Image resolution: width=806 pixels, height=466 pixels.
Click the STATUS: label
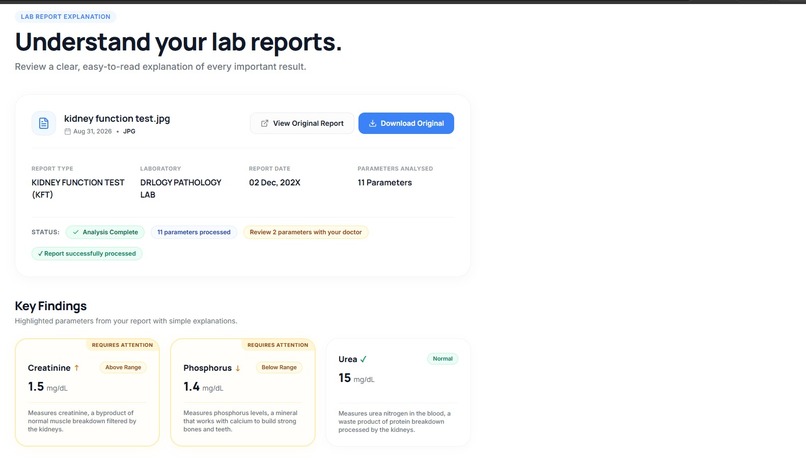46,232
